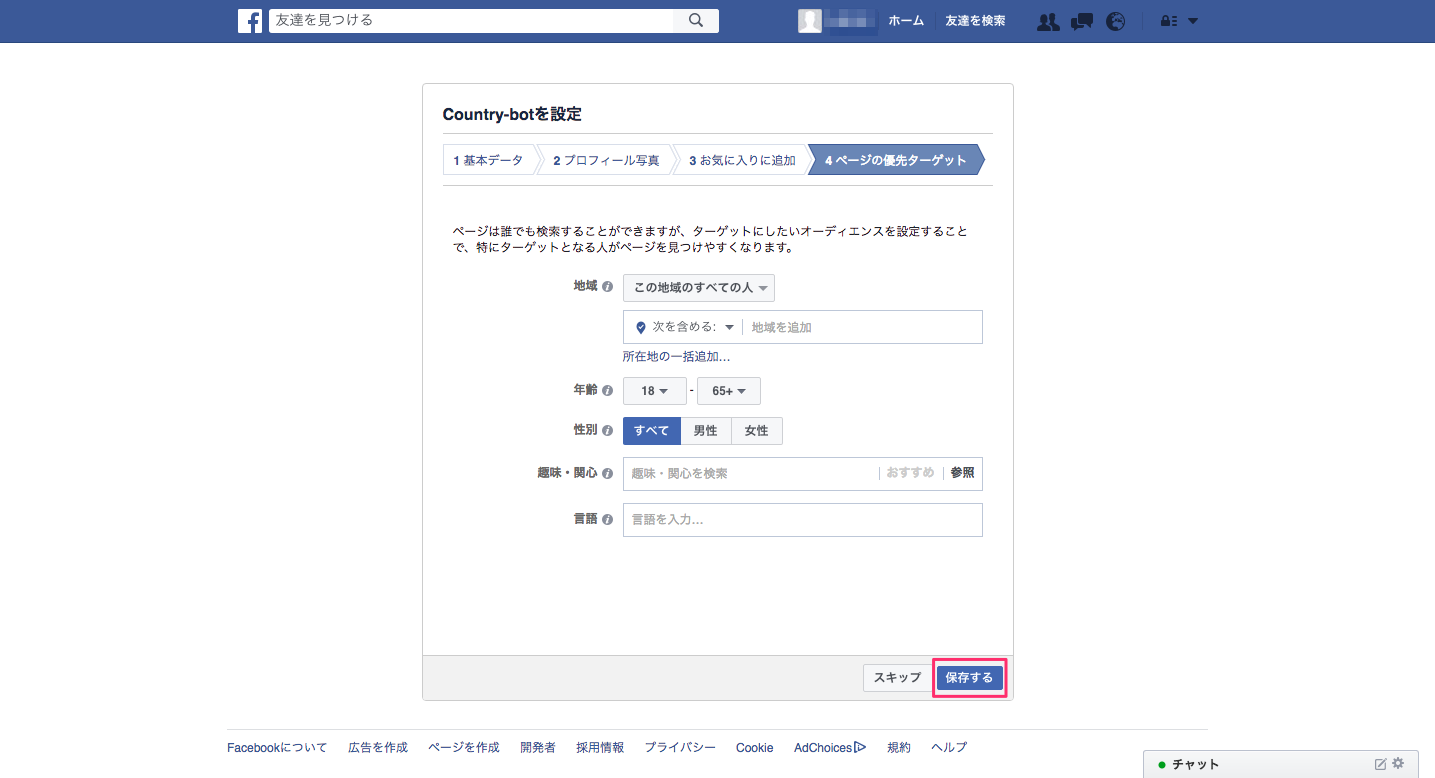Image resolution: width=1435 pixels, height=778 pixels.
Task: Click the info icon next to 地域
Action: coord(607,287)
